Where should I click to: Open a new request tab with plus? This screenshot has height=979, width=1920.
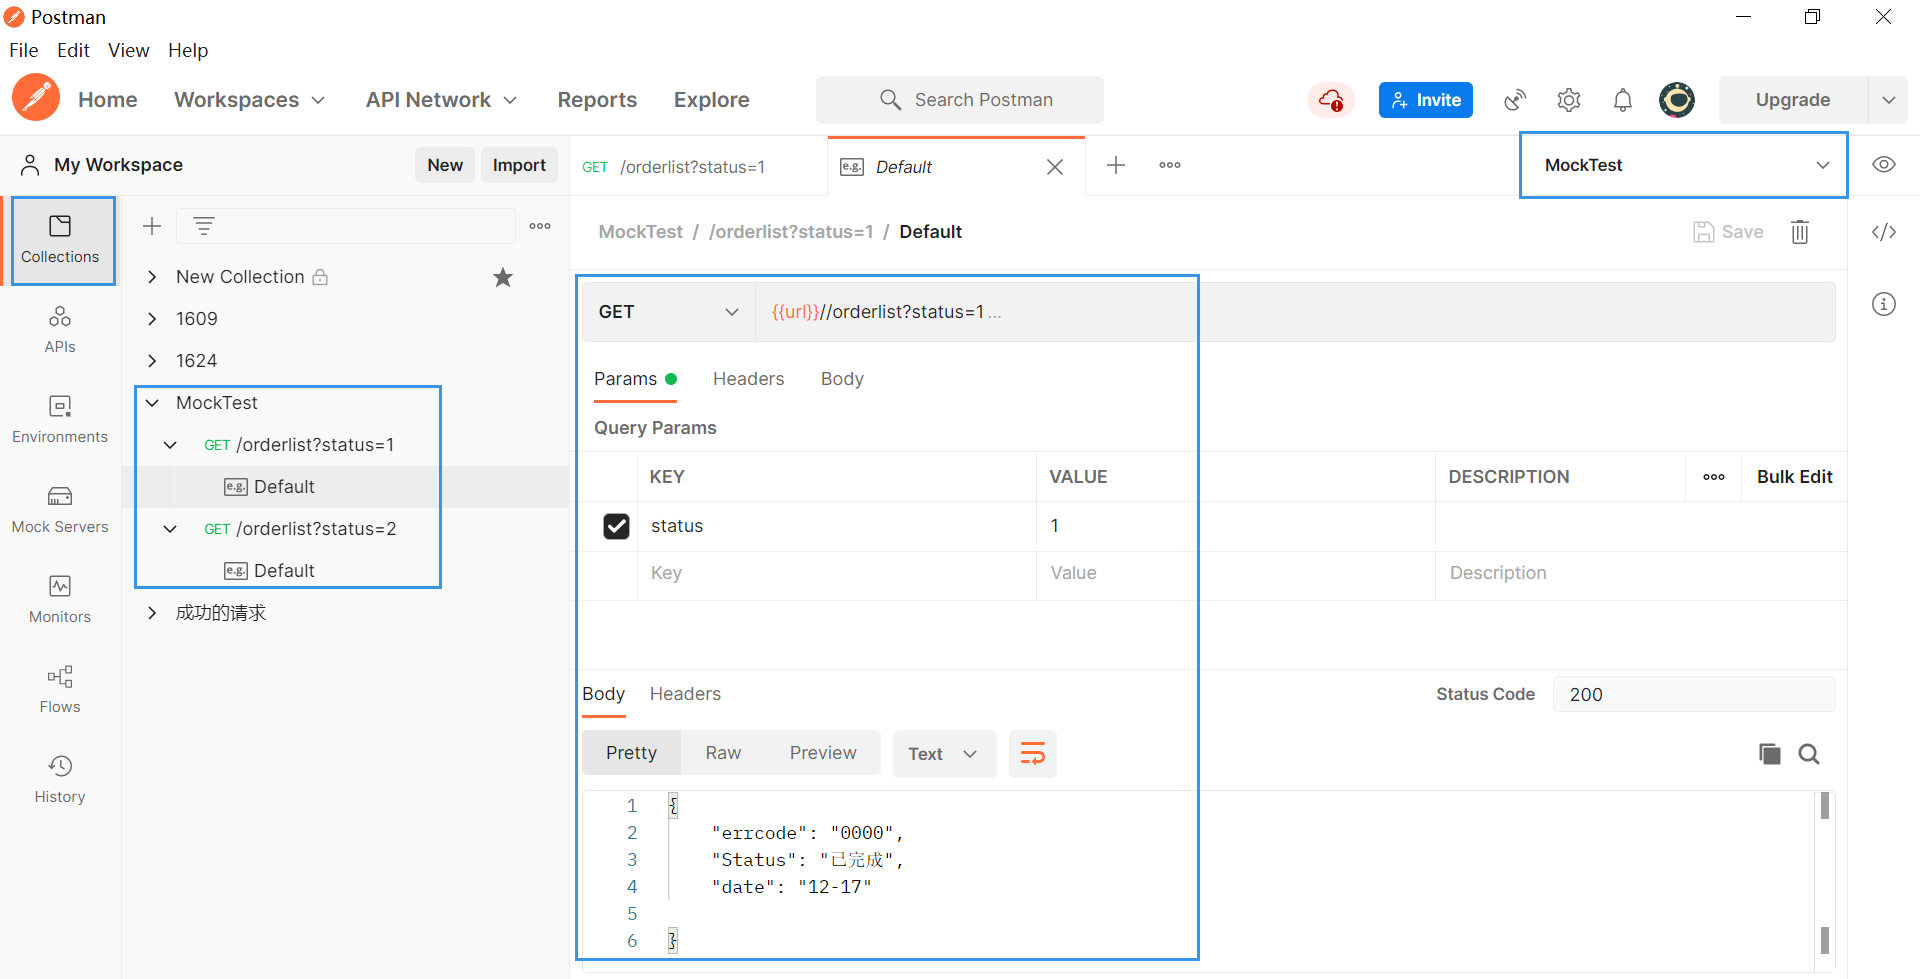pos(1116,165)
